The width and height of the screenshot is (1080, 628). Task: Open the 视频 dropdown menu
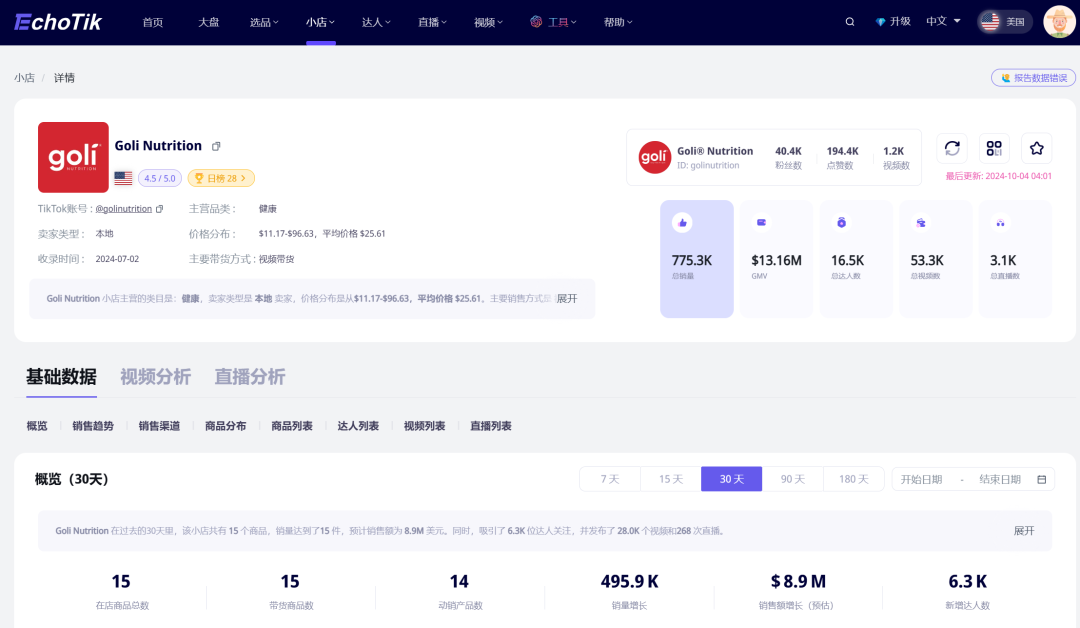coord(488,22)
